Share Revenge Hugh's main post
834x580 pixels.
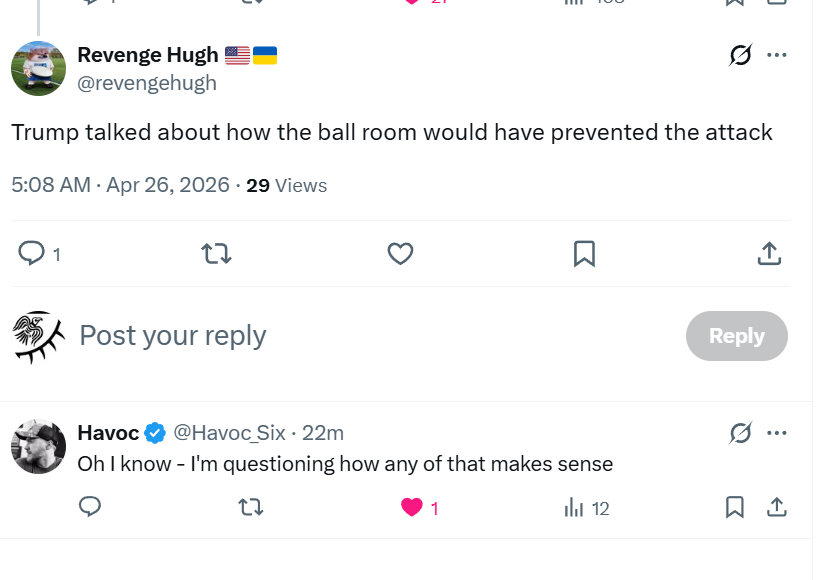769,253
